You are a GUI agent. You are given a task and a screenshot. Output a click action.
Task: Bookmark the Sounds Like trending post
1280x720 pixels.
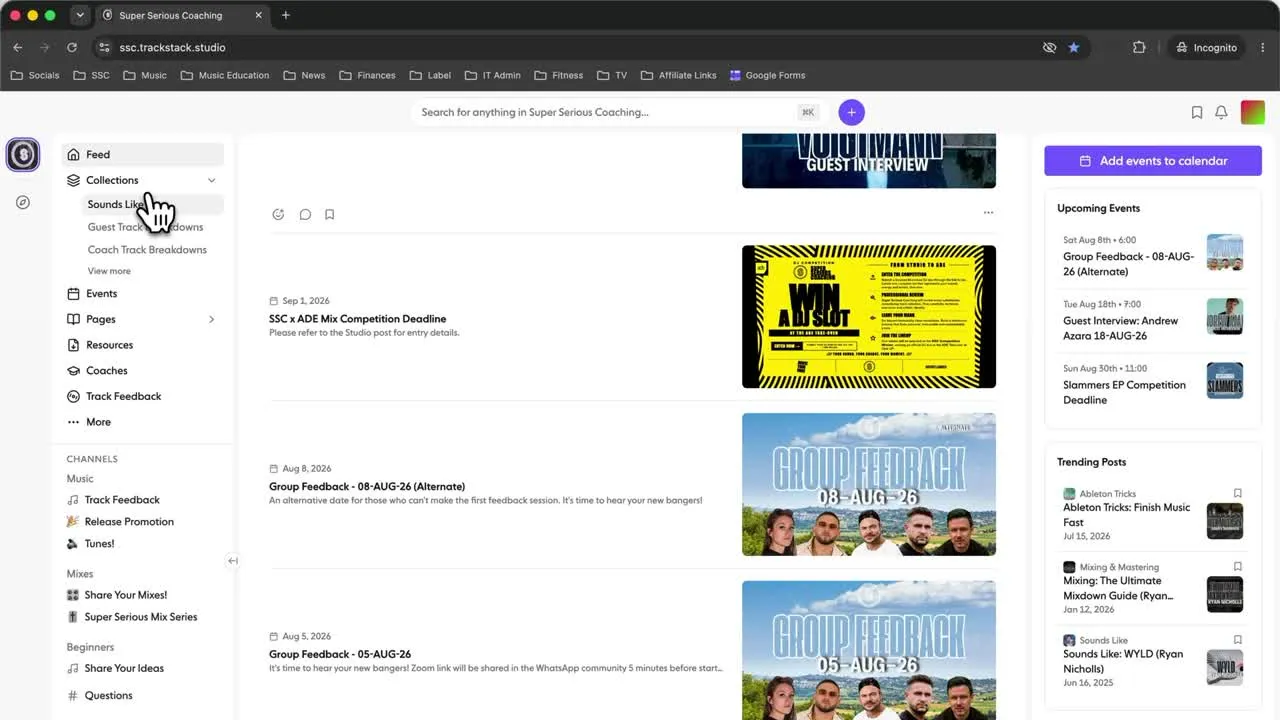pos(1237,639)
